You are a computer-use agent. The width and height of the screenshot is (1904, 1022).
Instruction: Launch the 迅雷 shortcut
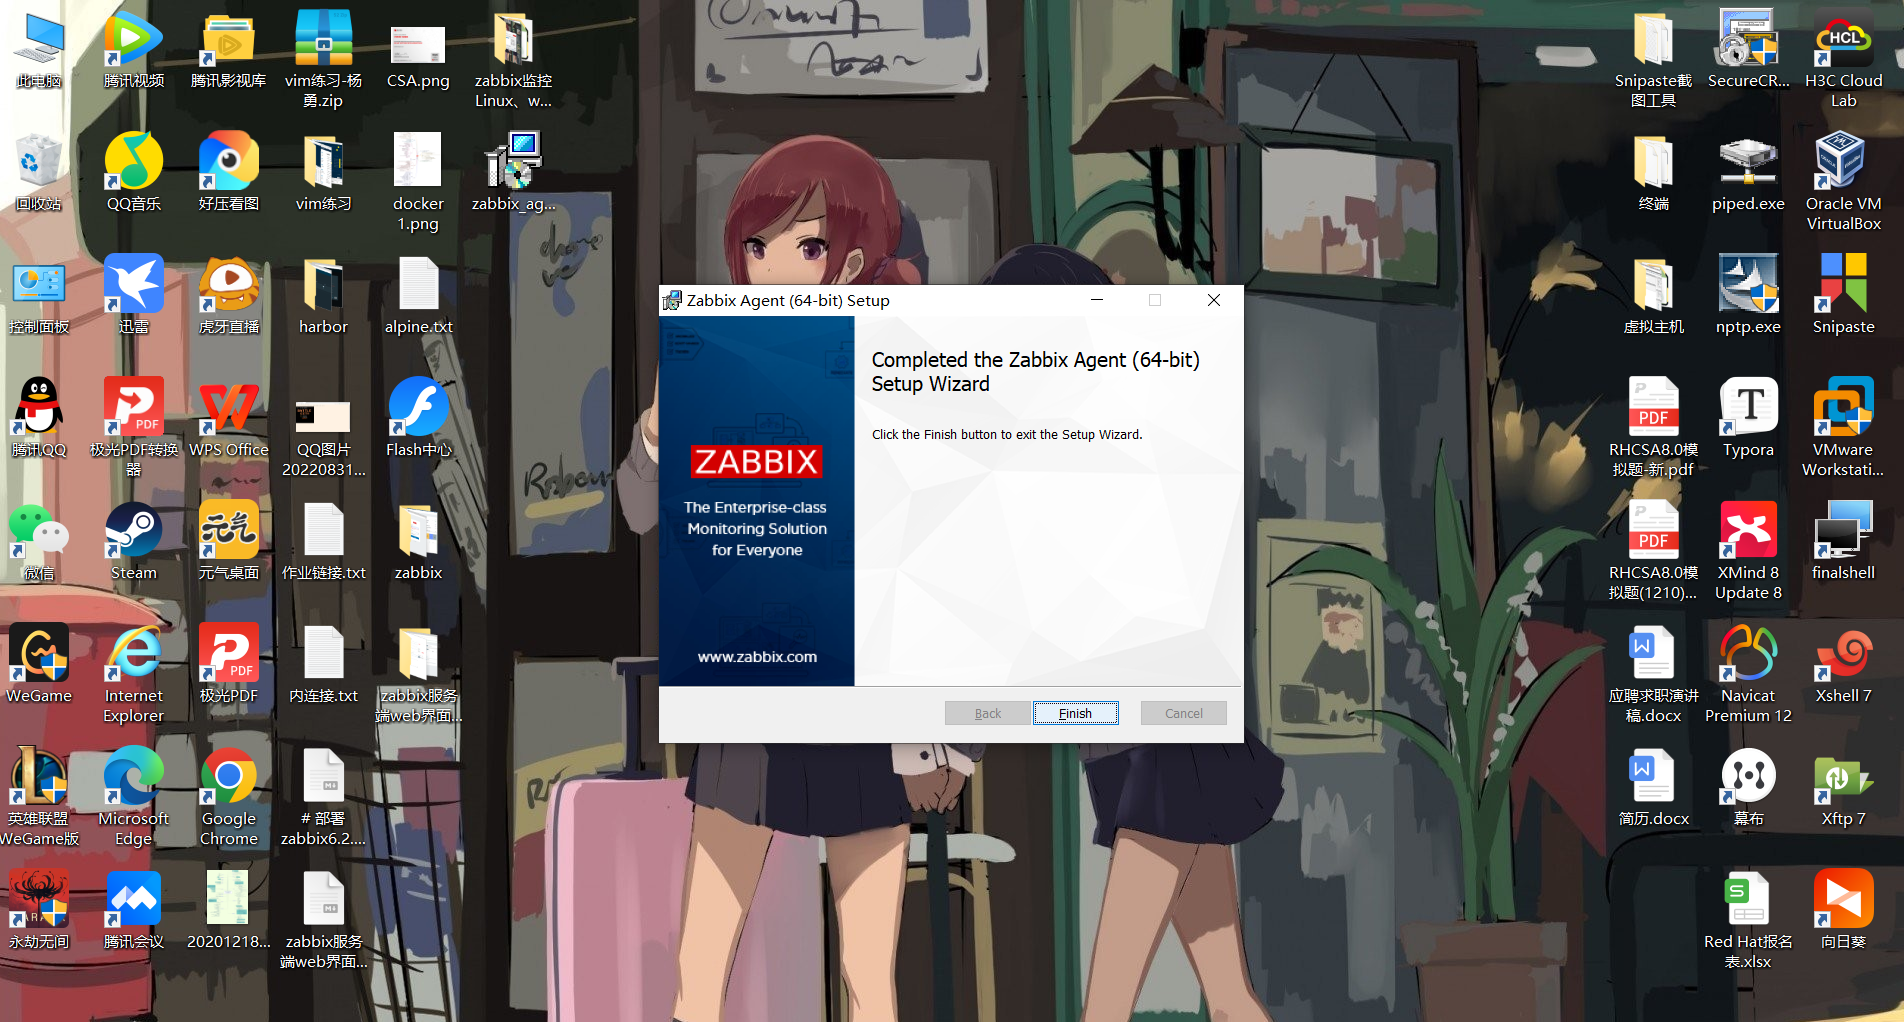pos(134,296)
